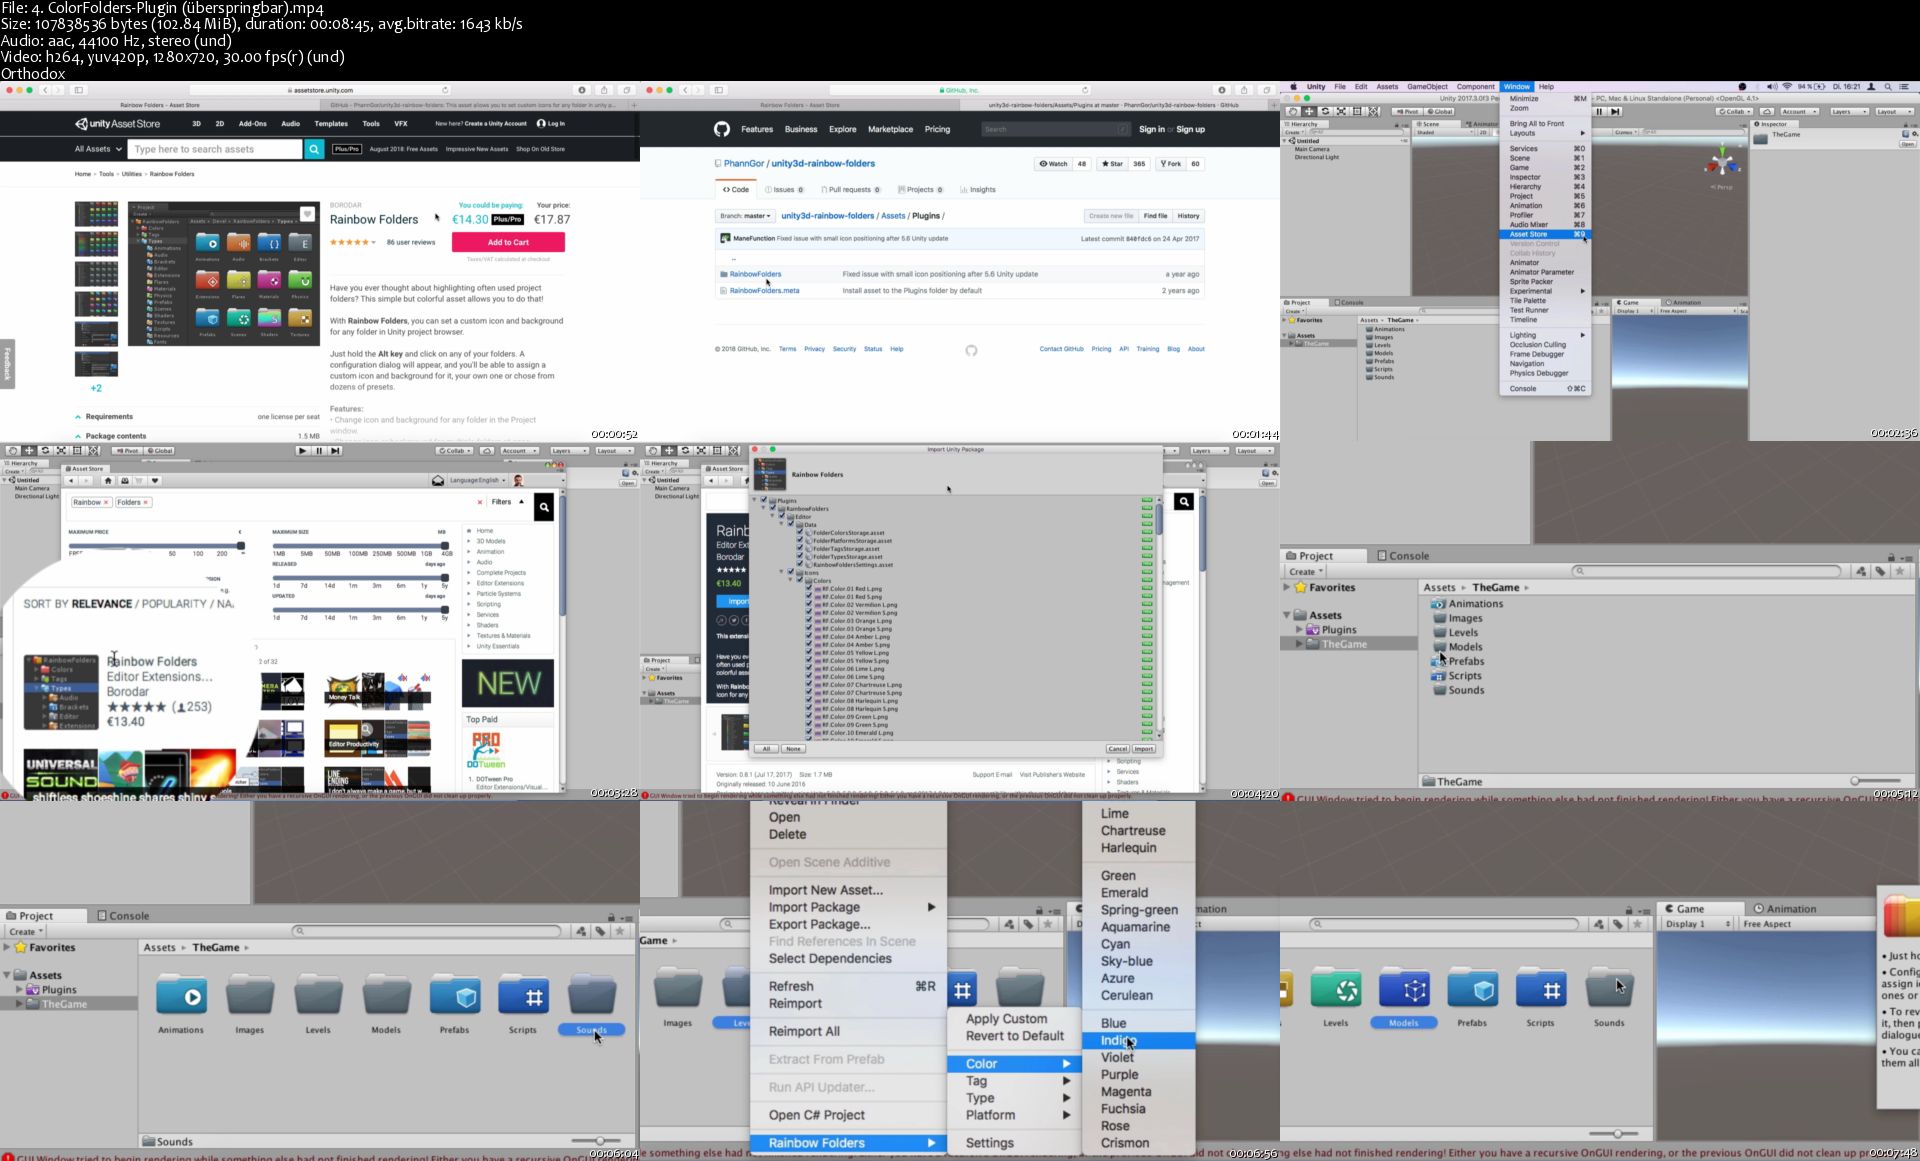
Task: Uncheck FolderColorsStorage.asset in import list
Action: (x=800, y=532)
